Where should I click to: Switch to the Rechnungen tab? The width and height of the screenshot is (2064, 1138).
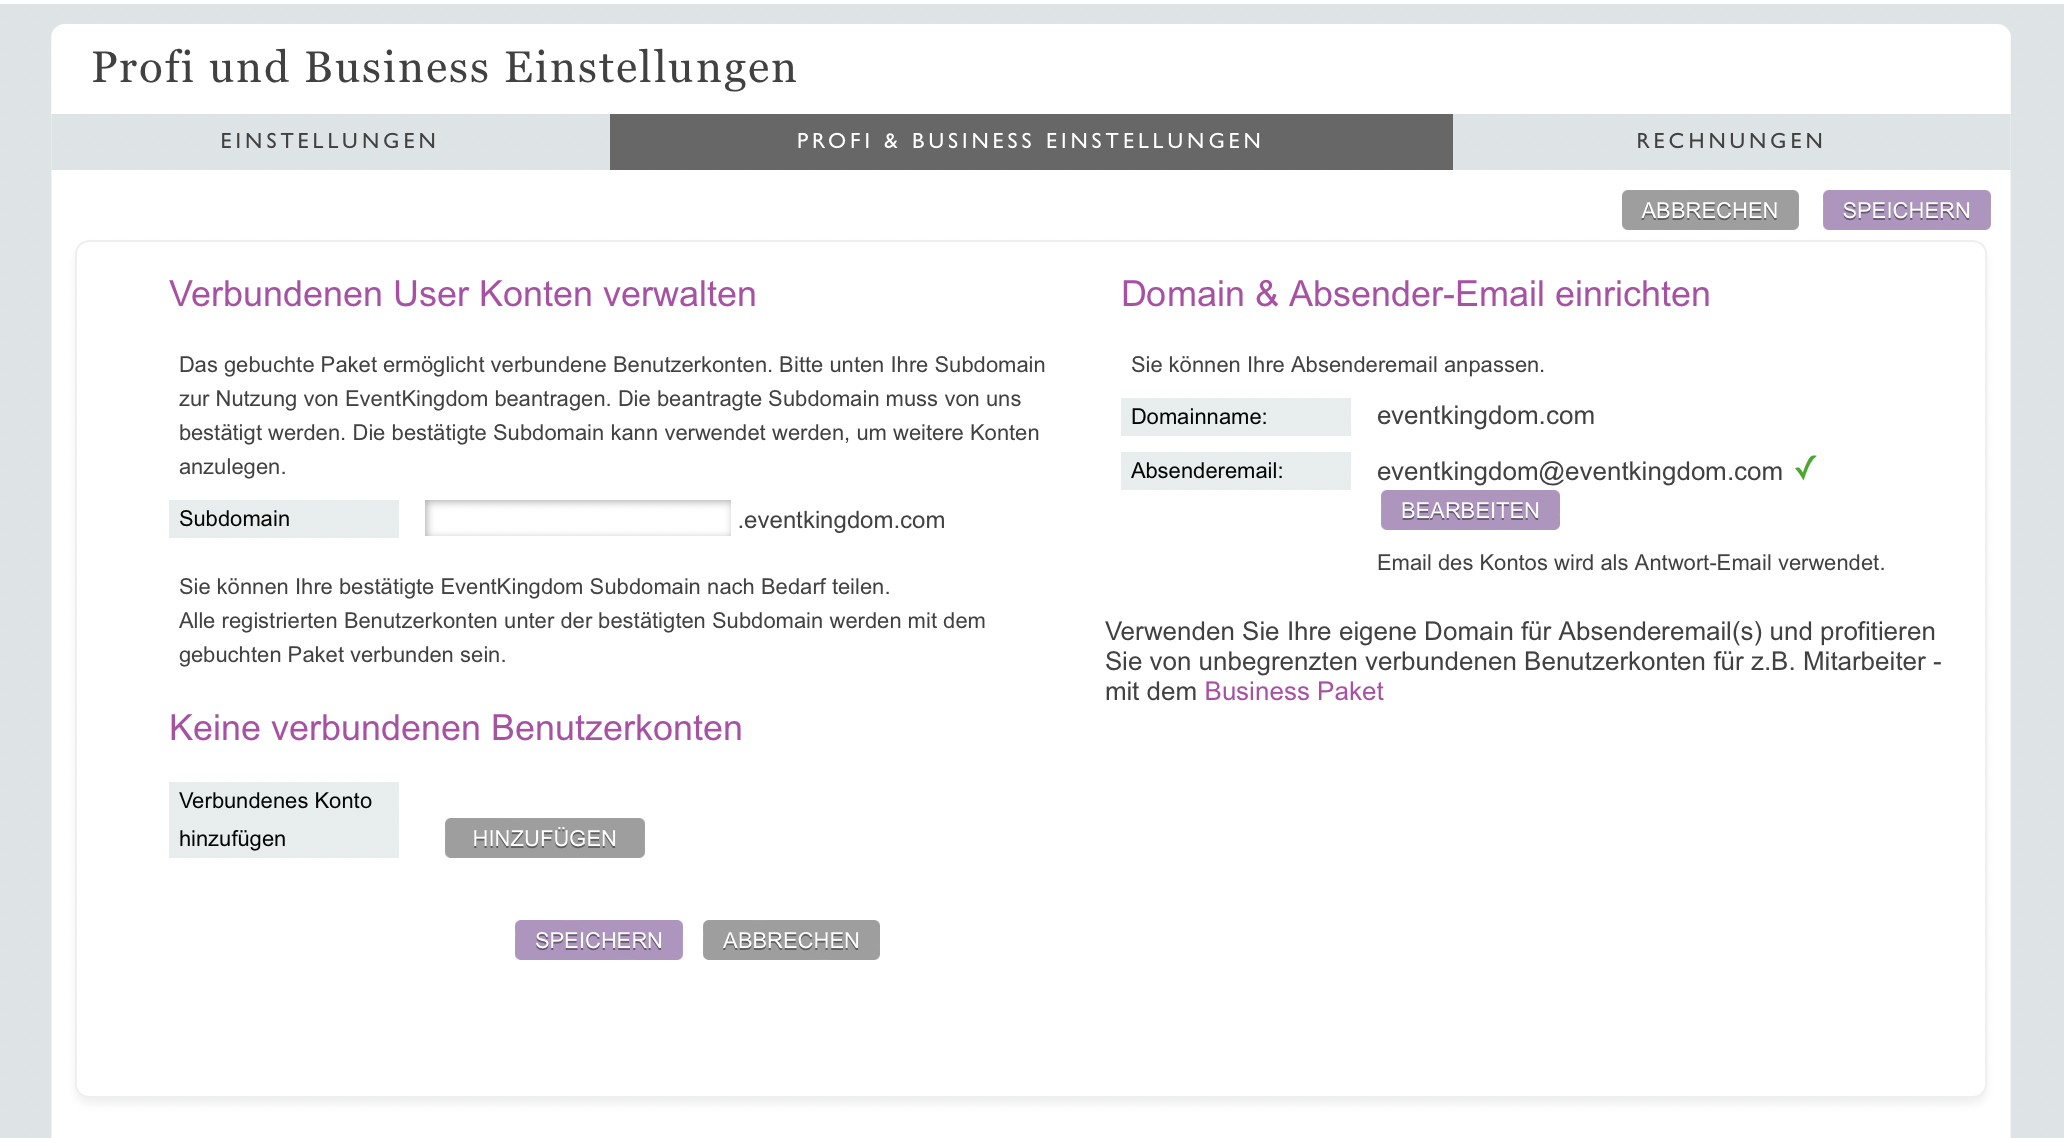(x=1731, y=141)
